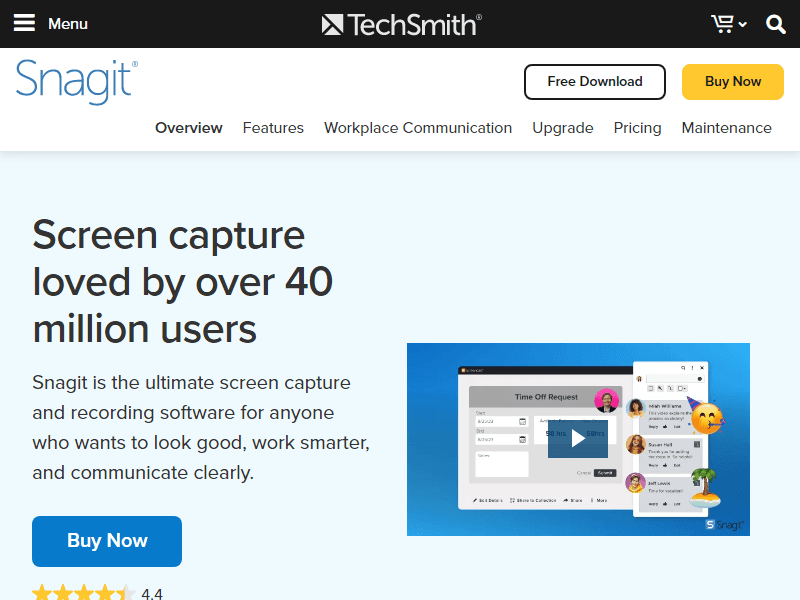Click the search magnifier icon
The width and height of the screenshot is (800, 600).
click(776, 24)
